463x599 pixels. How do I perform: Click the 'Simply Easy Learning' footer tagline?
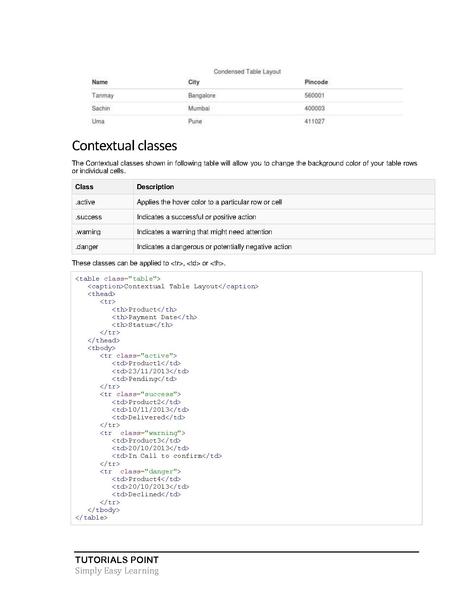click(x=117, y=571)
